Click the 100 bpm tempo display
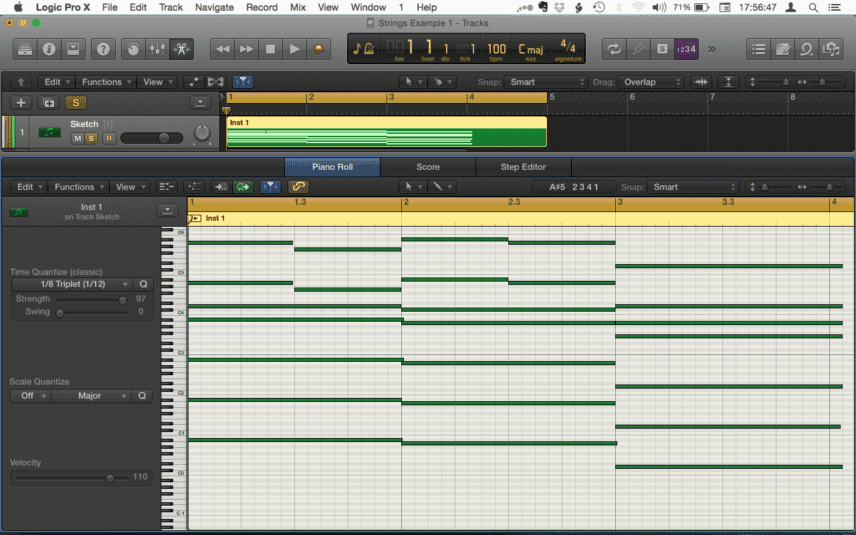The image size is (856, 535). 496,50
